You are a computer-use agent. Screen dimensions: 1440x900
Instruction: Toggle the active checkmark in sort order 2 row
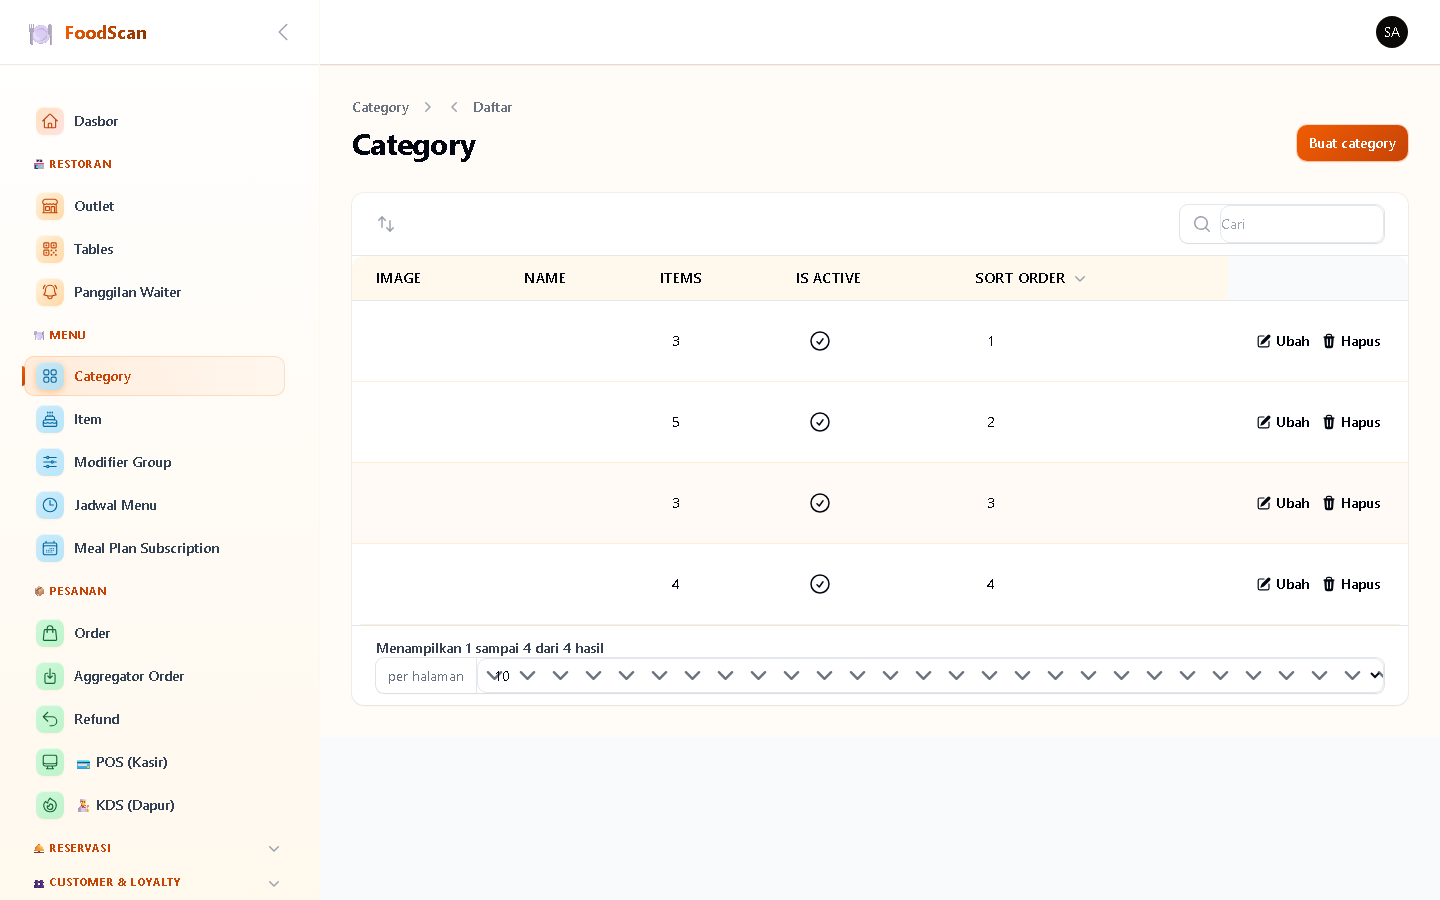(820, 422)
